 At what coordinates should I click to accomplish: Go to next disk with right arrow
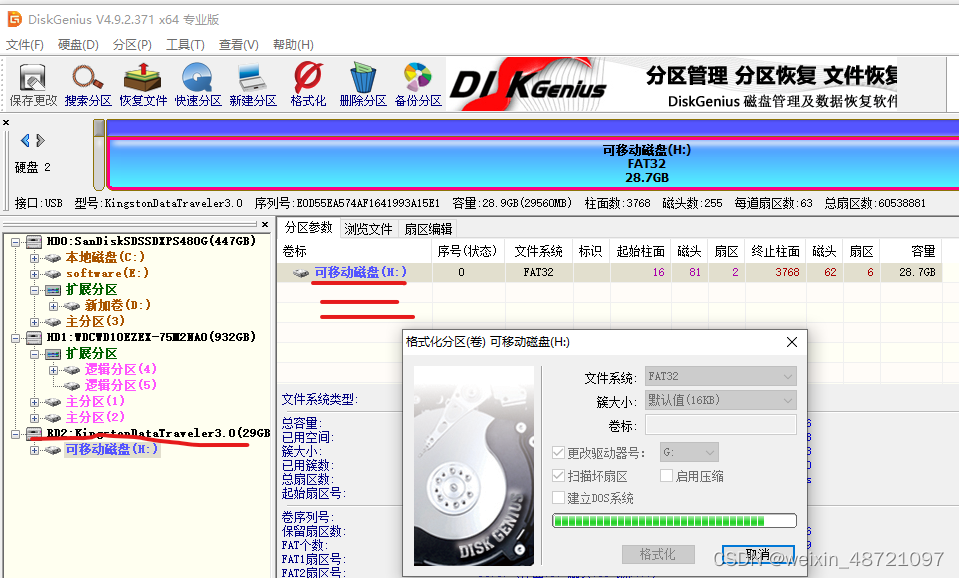pos(40,141)
